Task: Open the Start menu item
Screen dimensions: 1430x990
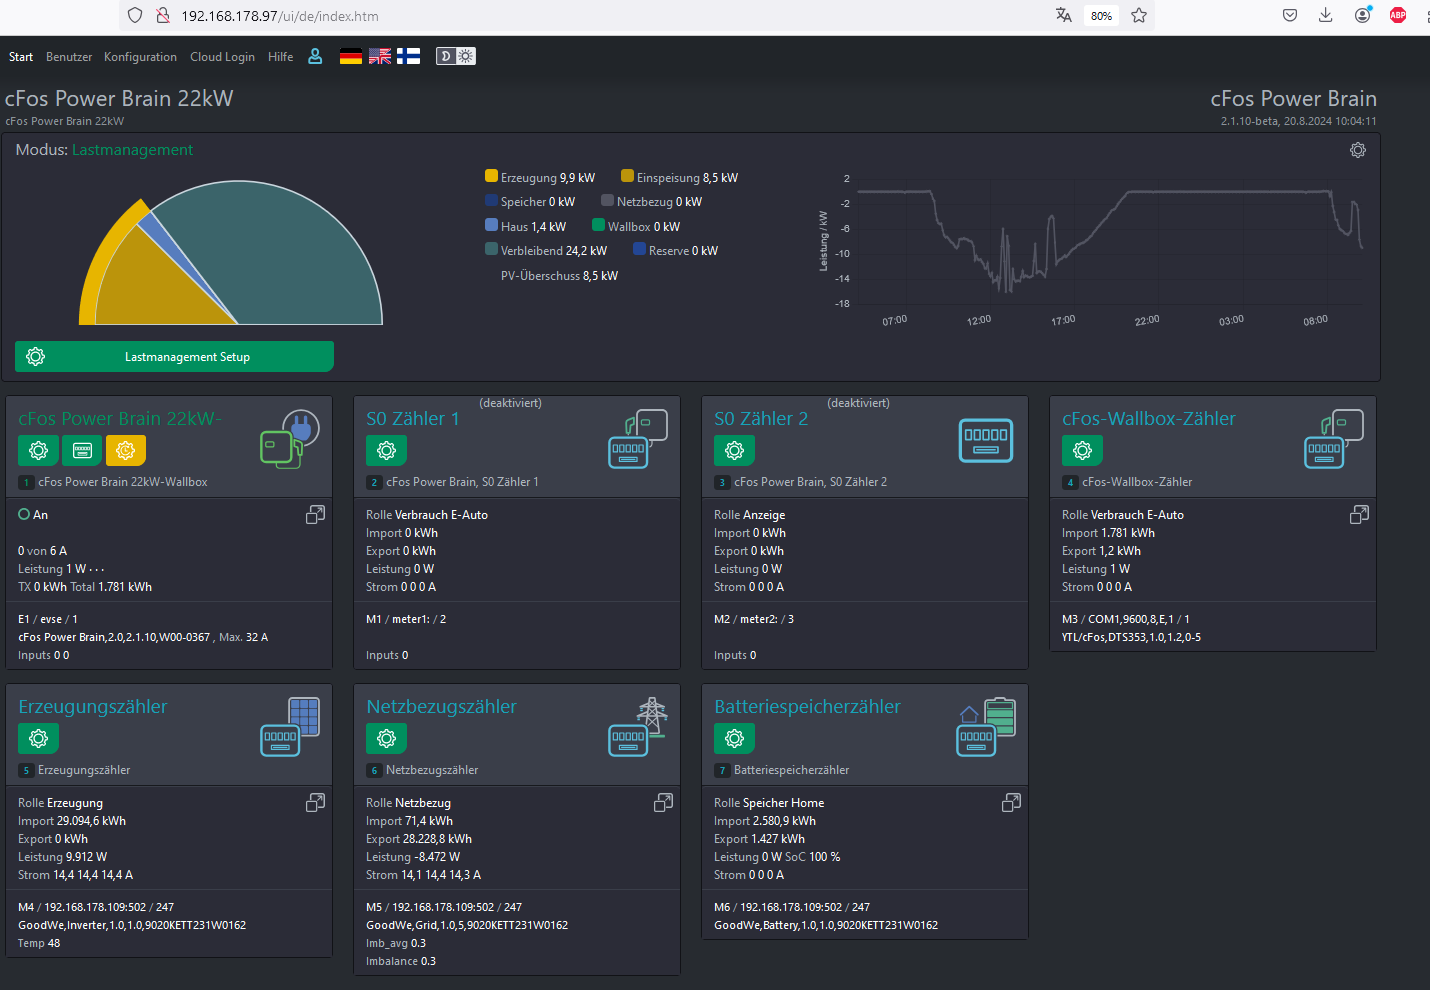Action: (21, 57)
